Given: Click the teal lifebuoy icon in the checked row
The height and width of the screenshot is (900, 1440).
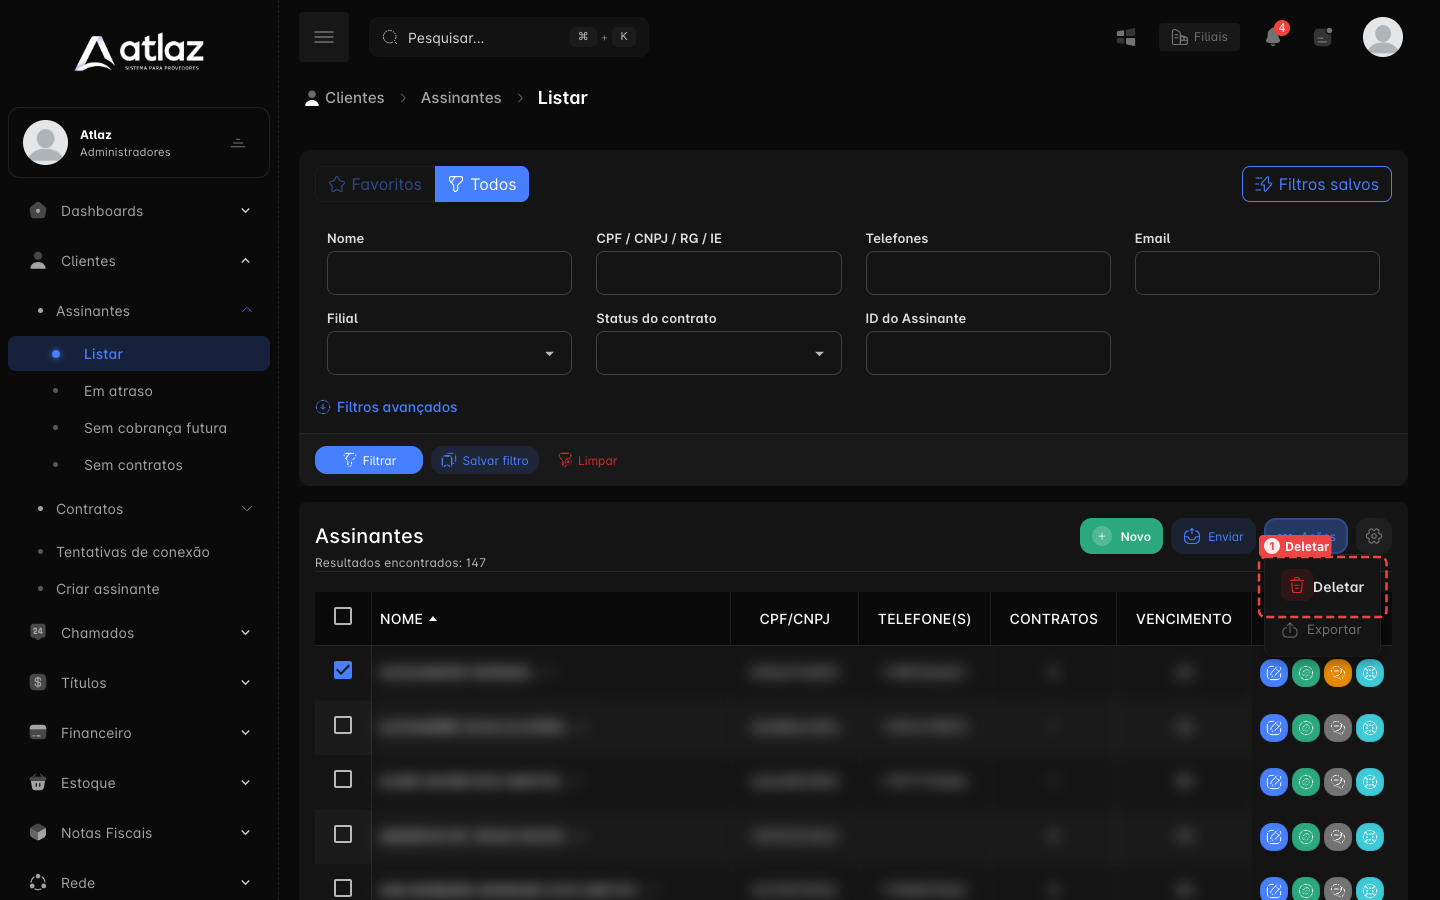Looking at the screenshot, I should (x=1370, y=673).
